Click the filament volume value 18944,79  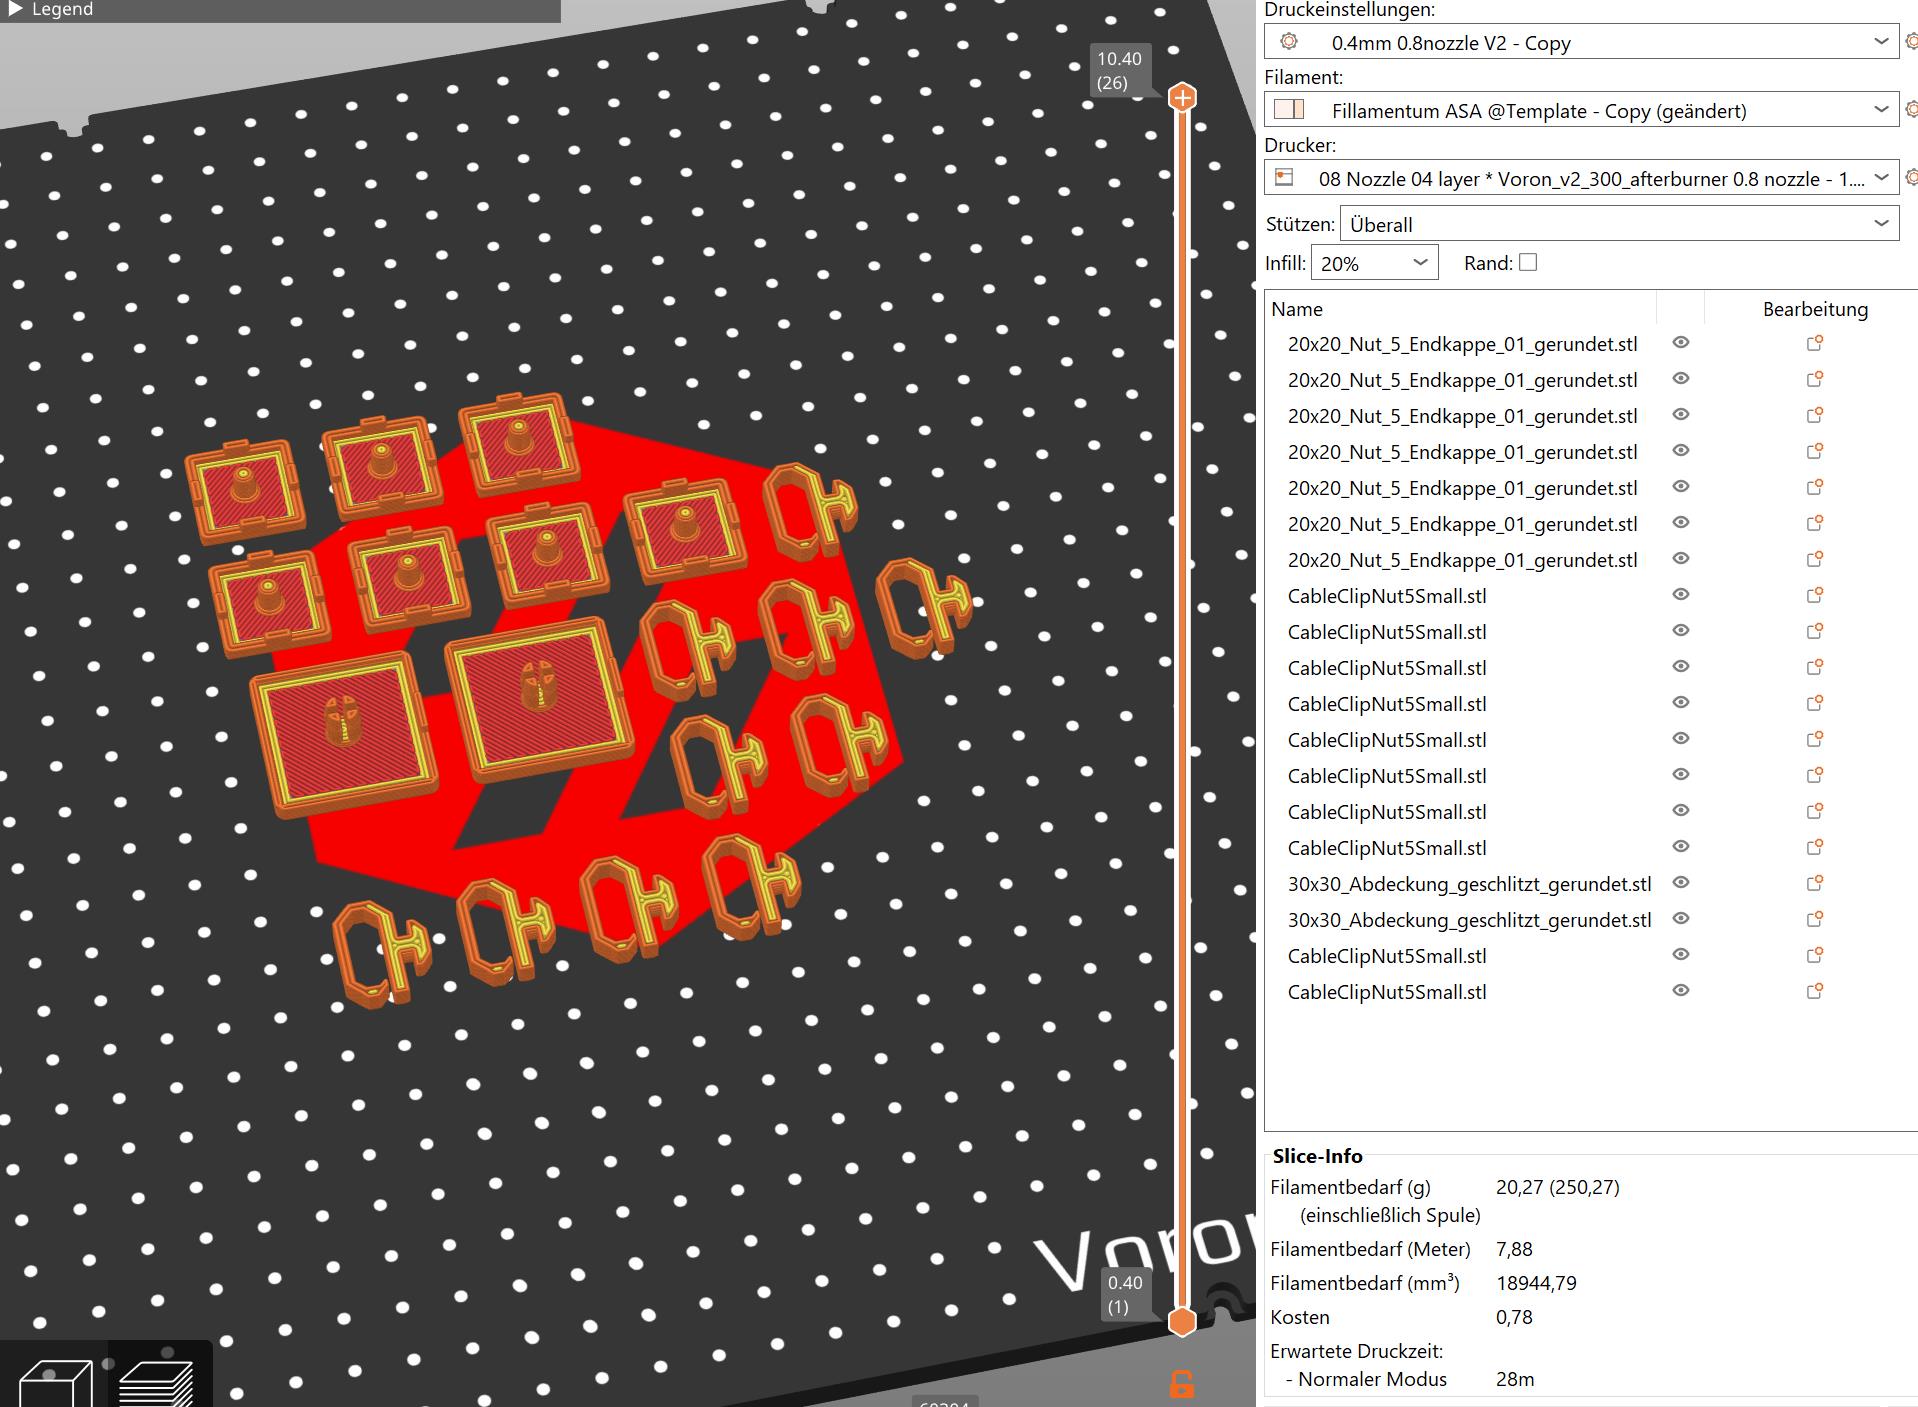point(1536,1283)
